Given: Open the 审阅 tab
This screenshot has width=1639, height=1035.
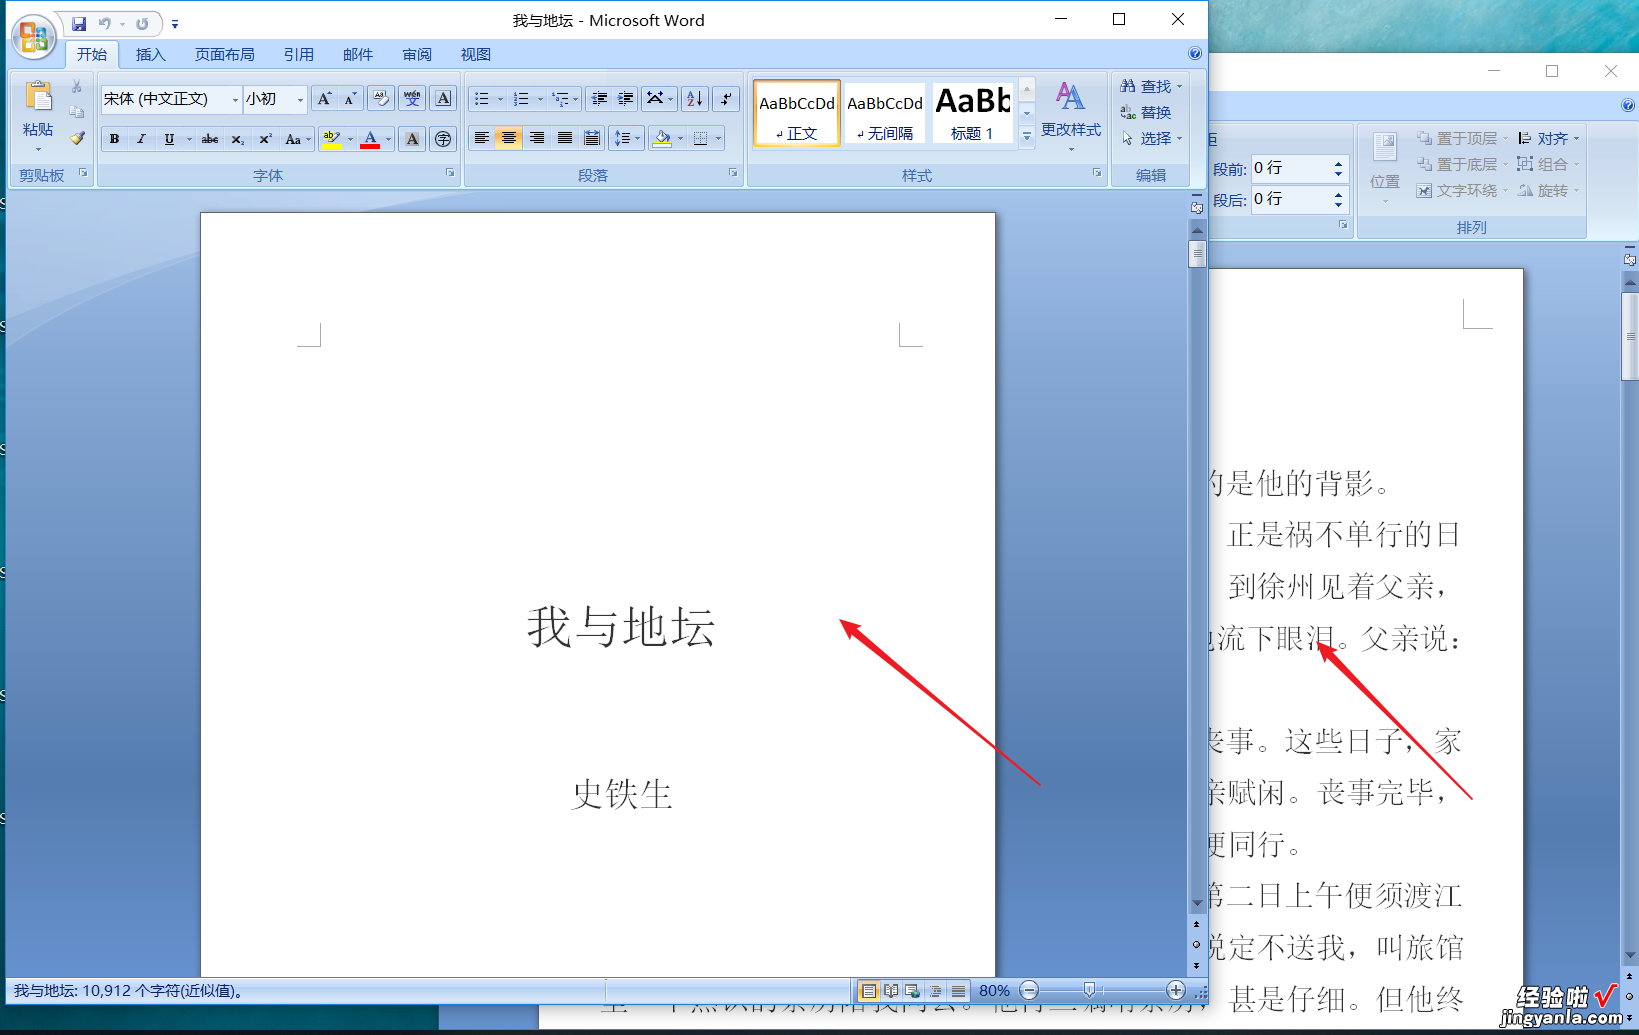Looking at the screenshot, I should pyautogui.click(x=417, y=54).
